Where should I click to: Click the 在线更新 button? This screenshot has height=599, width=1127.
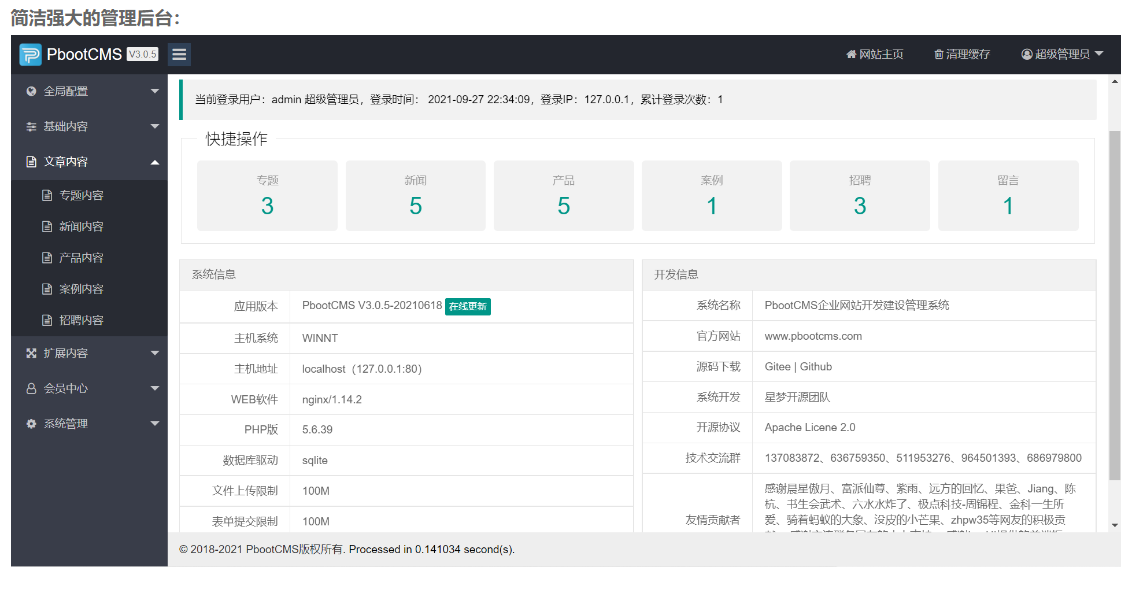468,306
